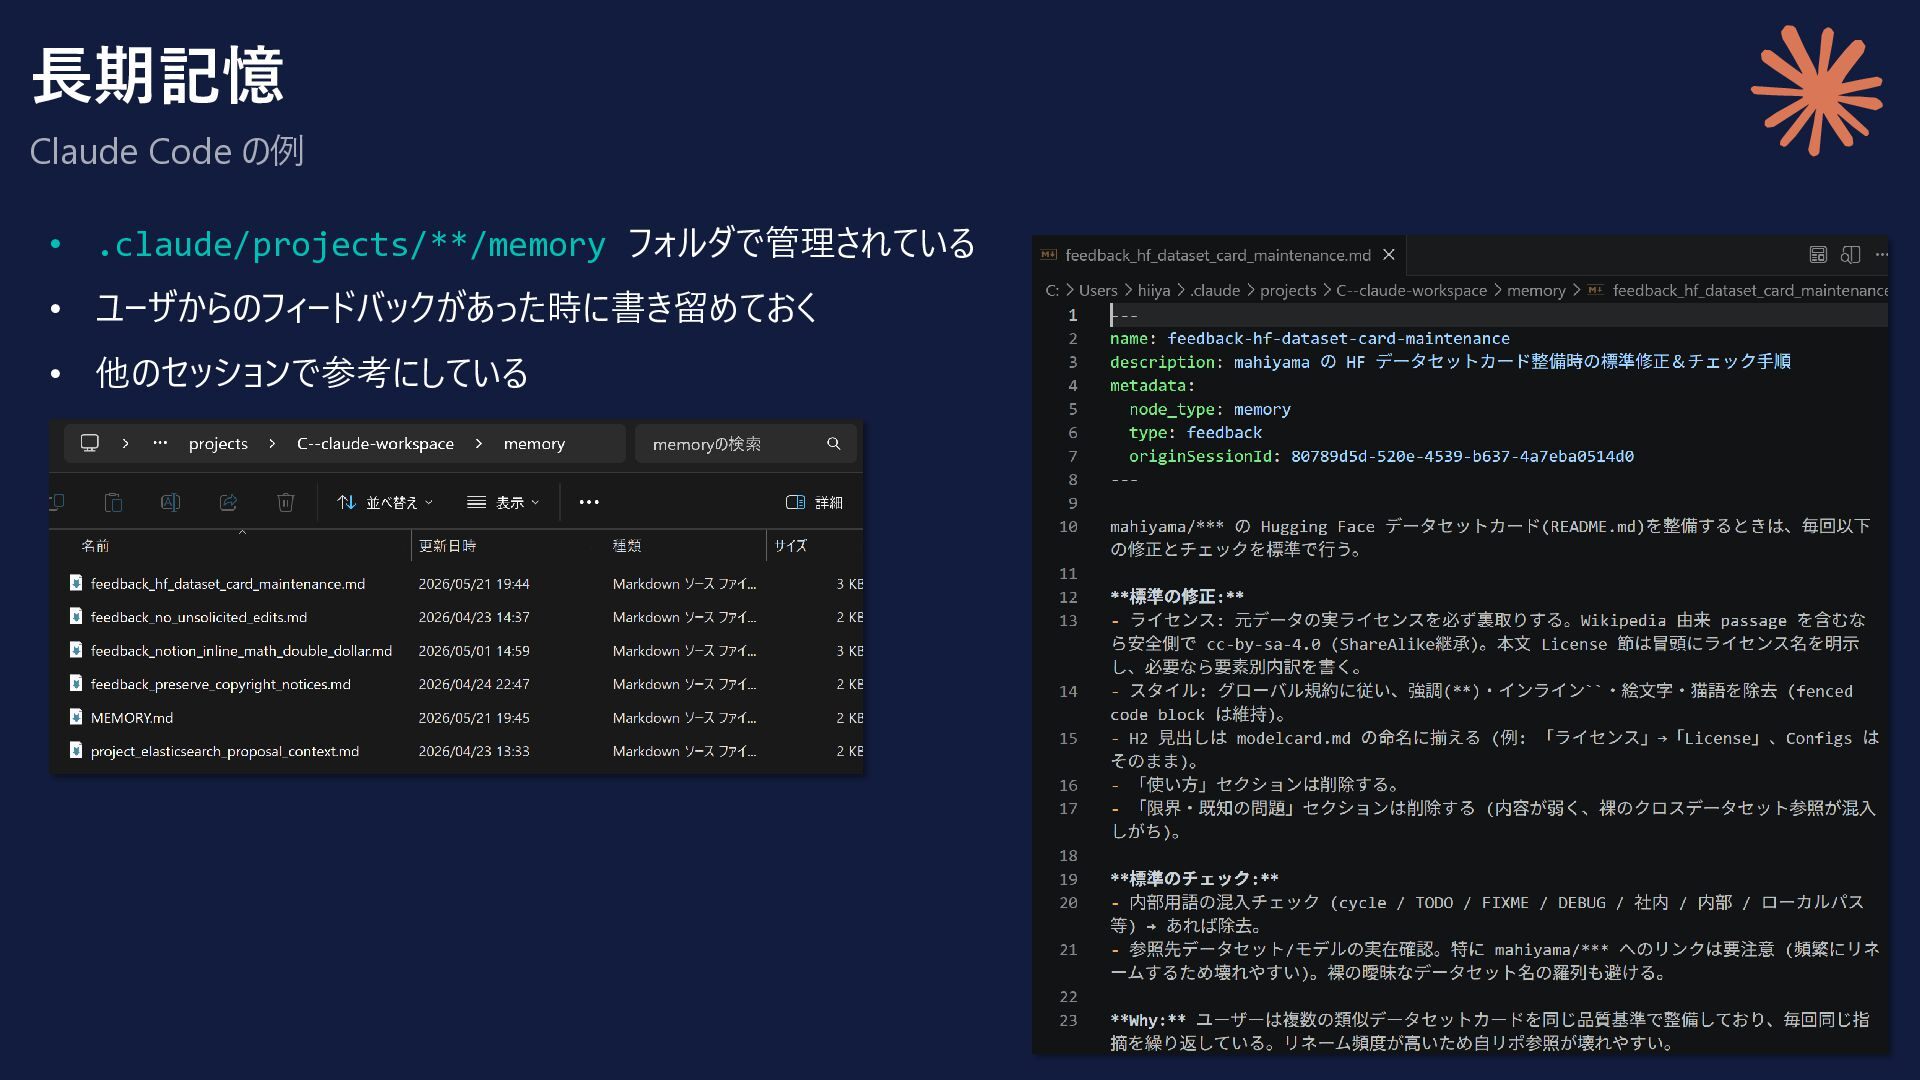
Task: Click the markdown icon on the editor tab
Action: point(1048,255)
